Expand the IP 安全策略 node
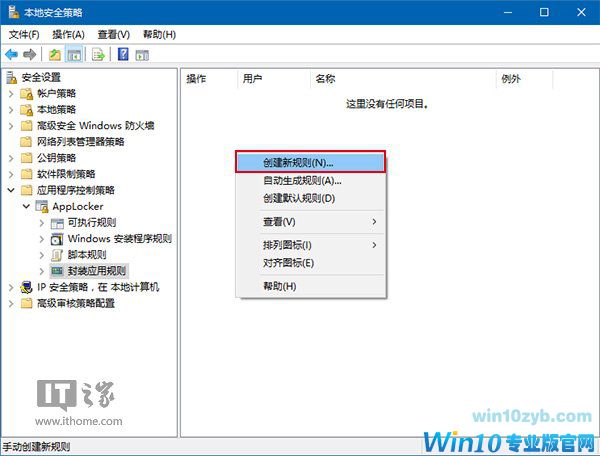Screen dimensions: 600x456 (11, 287)
